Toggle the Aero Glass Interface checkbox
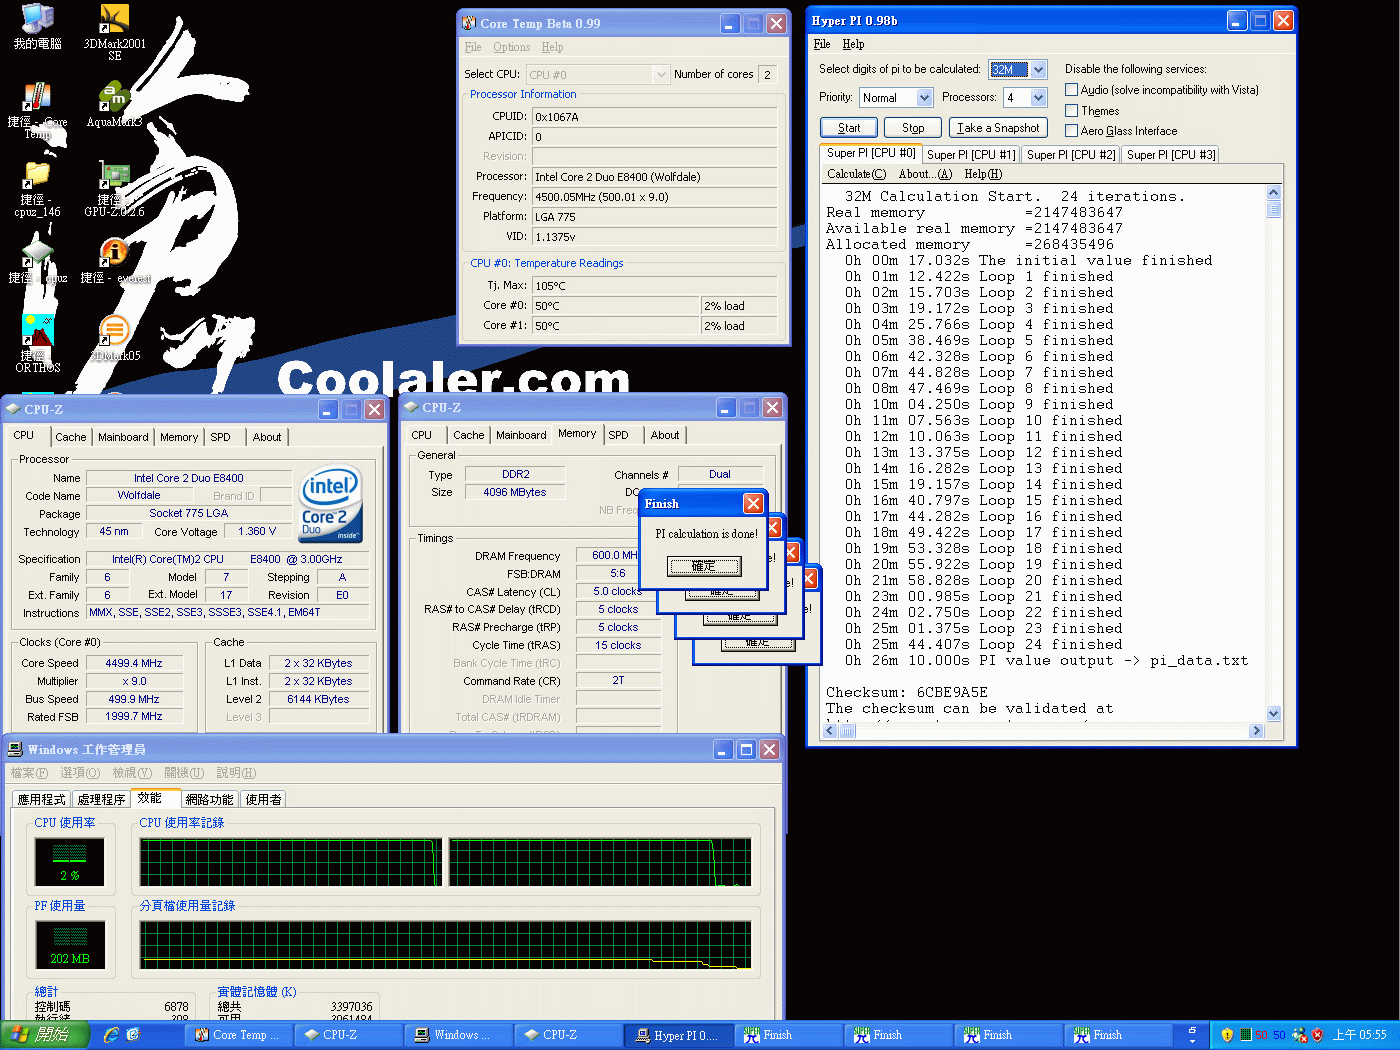 click(1071, 131)
